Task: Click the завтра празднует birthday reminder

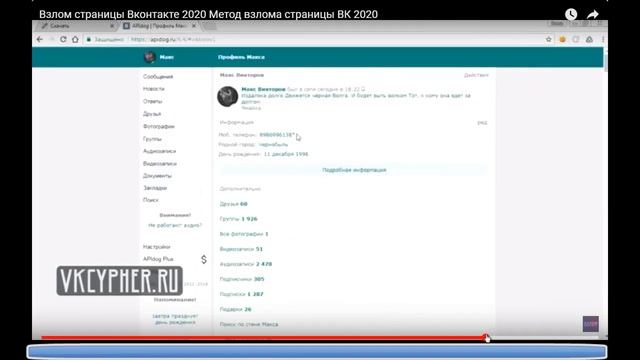Action: (175, 319)
